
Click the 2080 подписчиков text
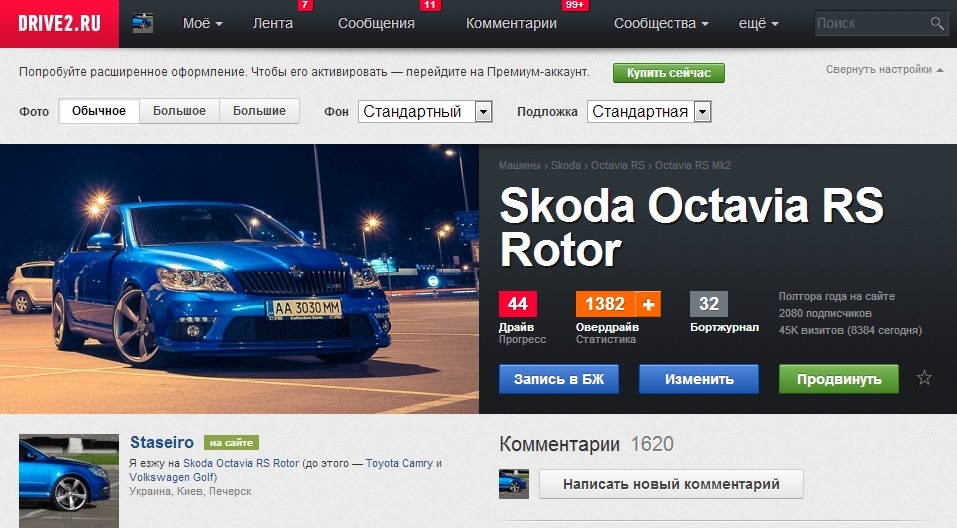[x=825, y=313]
